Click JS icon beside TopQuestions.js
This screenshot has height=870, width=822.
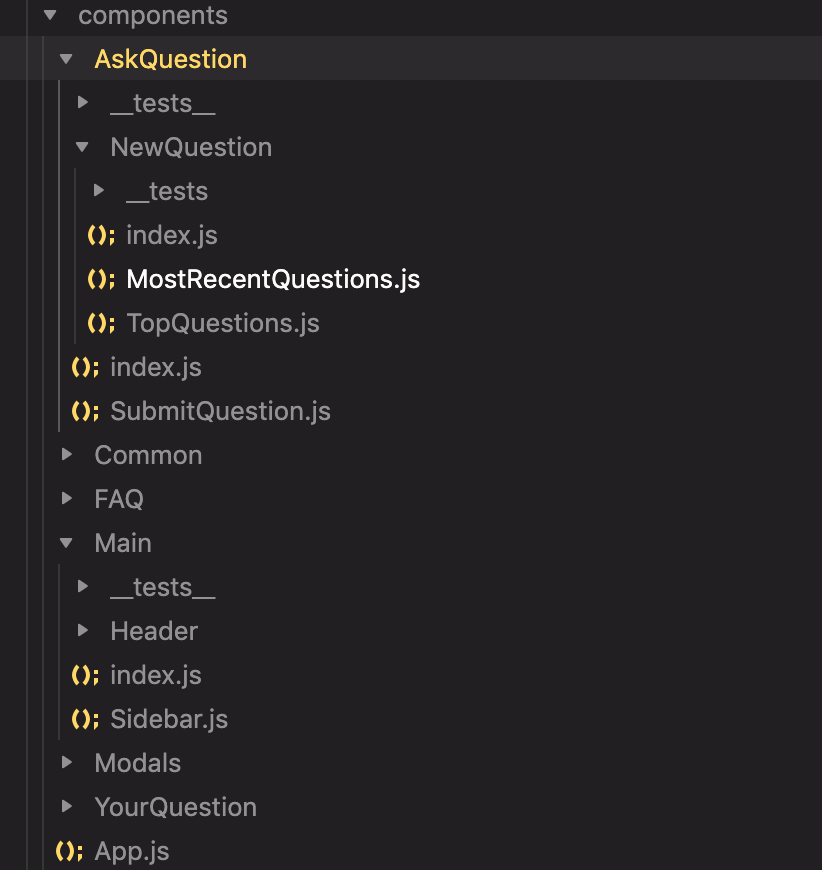(101, 323)
